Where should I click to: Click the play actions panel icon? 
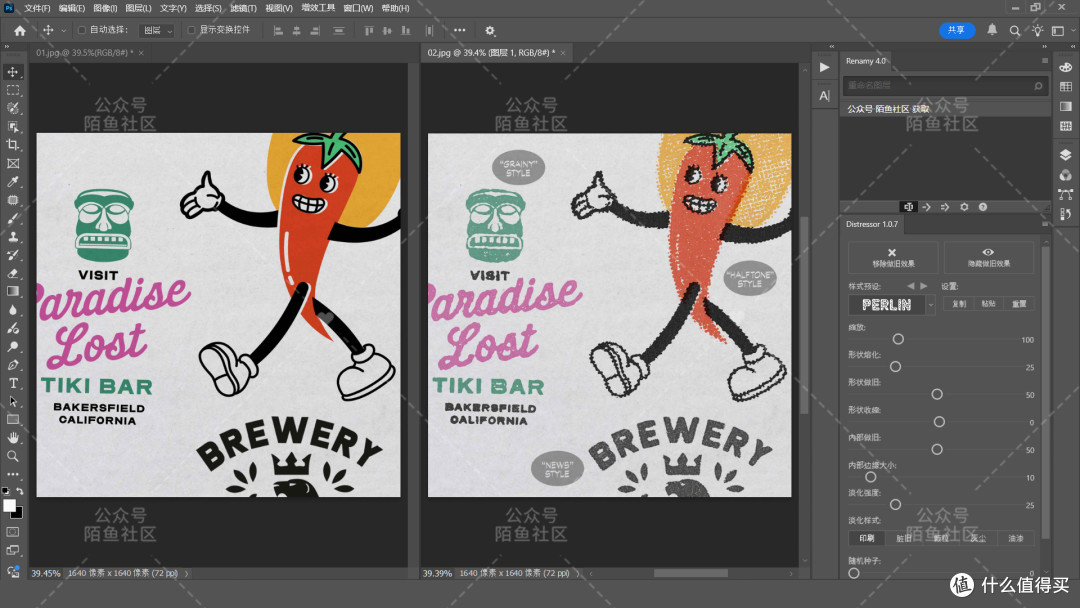click(x=824, y=67)
